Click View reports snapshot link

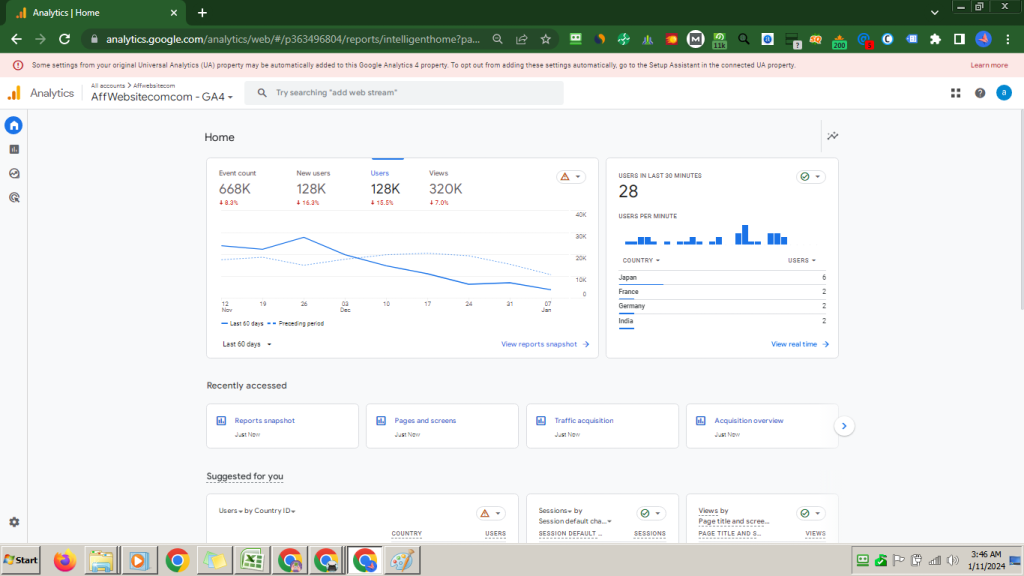[544, 344]
